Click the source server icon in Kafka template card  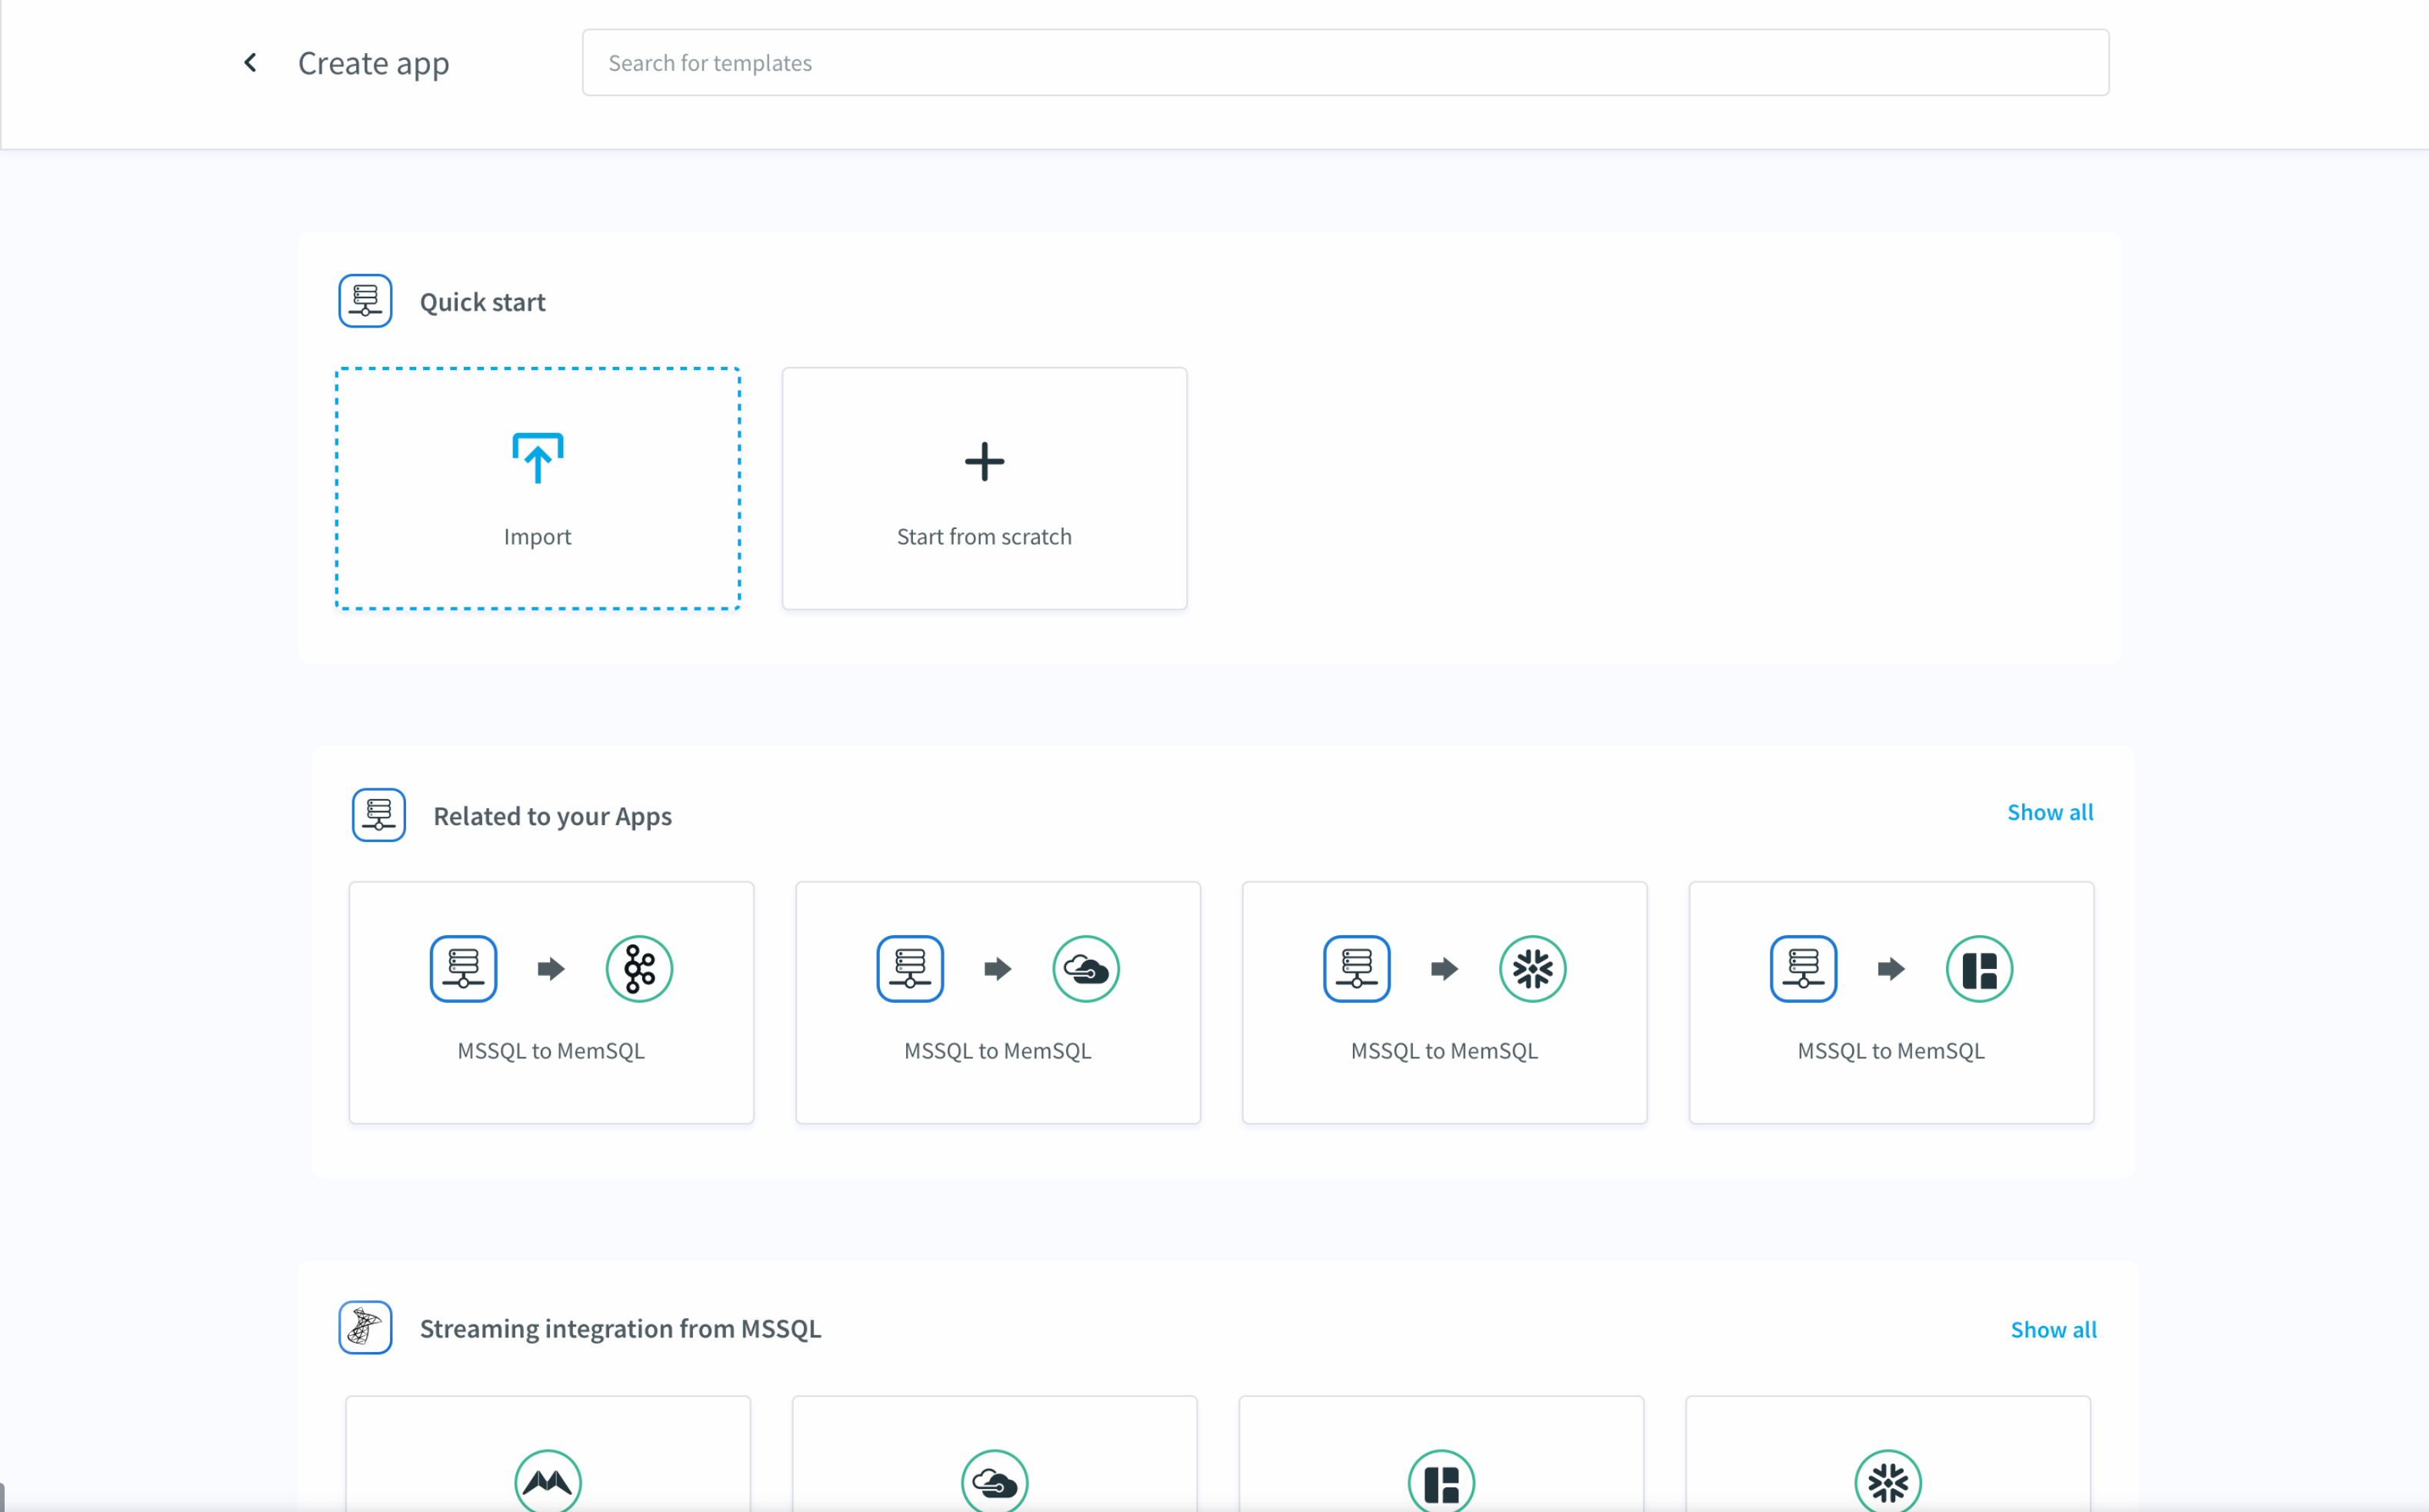tap(463, 968)
